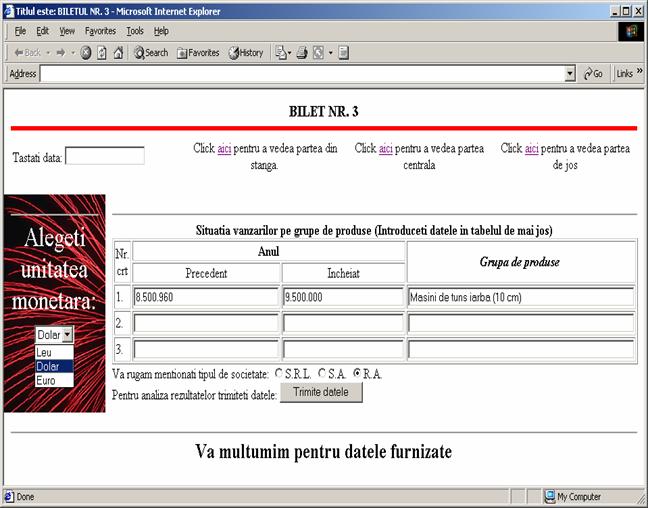Choose Euro from the currency list
This screenshot has width=648, height=508.
pyautogui.click(x=45, y=380)
